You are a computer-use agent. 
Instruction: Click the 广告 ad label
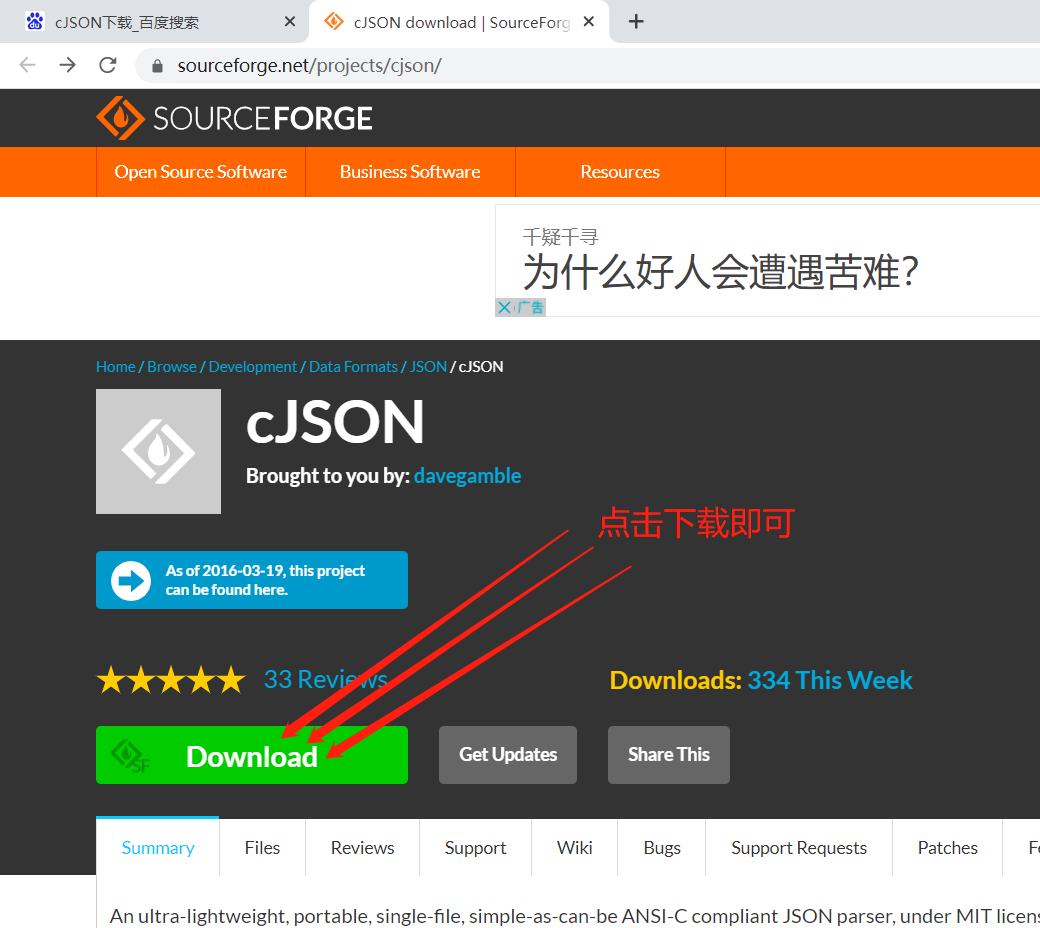pos(531,307)
